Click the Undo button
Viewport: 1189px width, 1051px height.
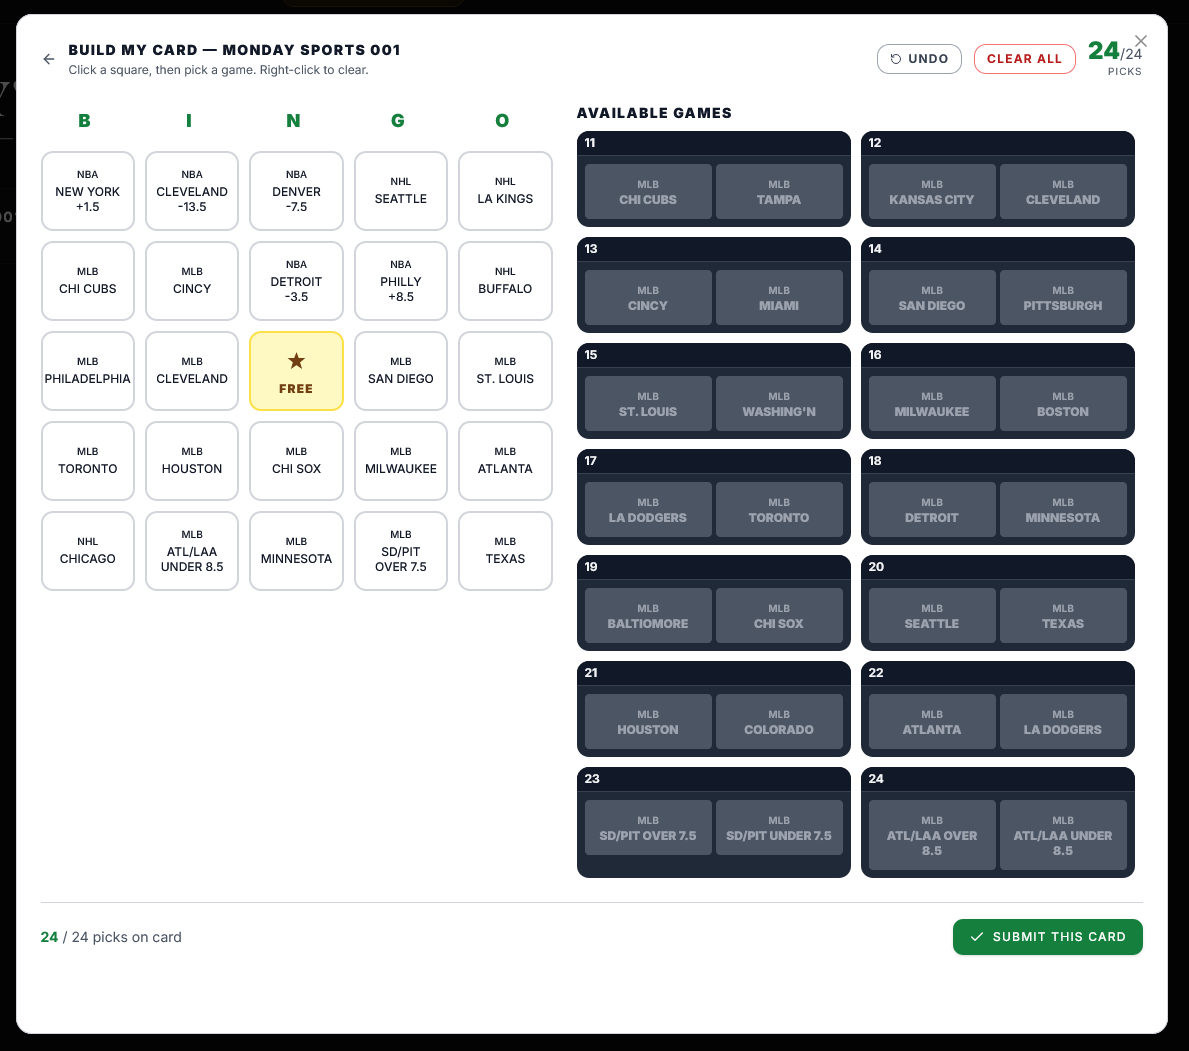919,59
